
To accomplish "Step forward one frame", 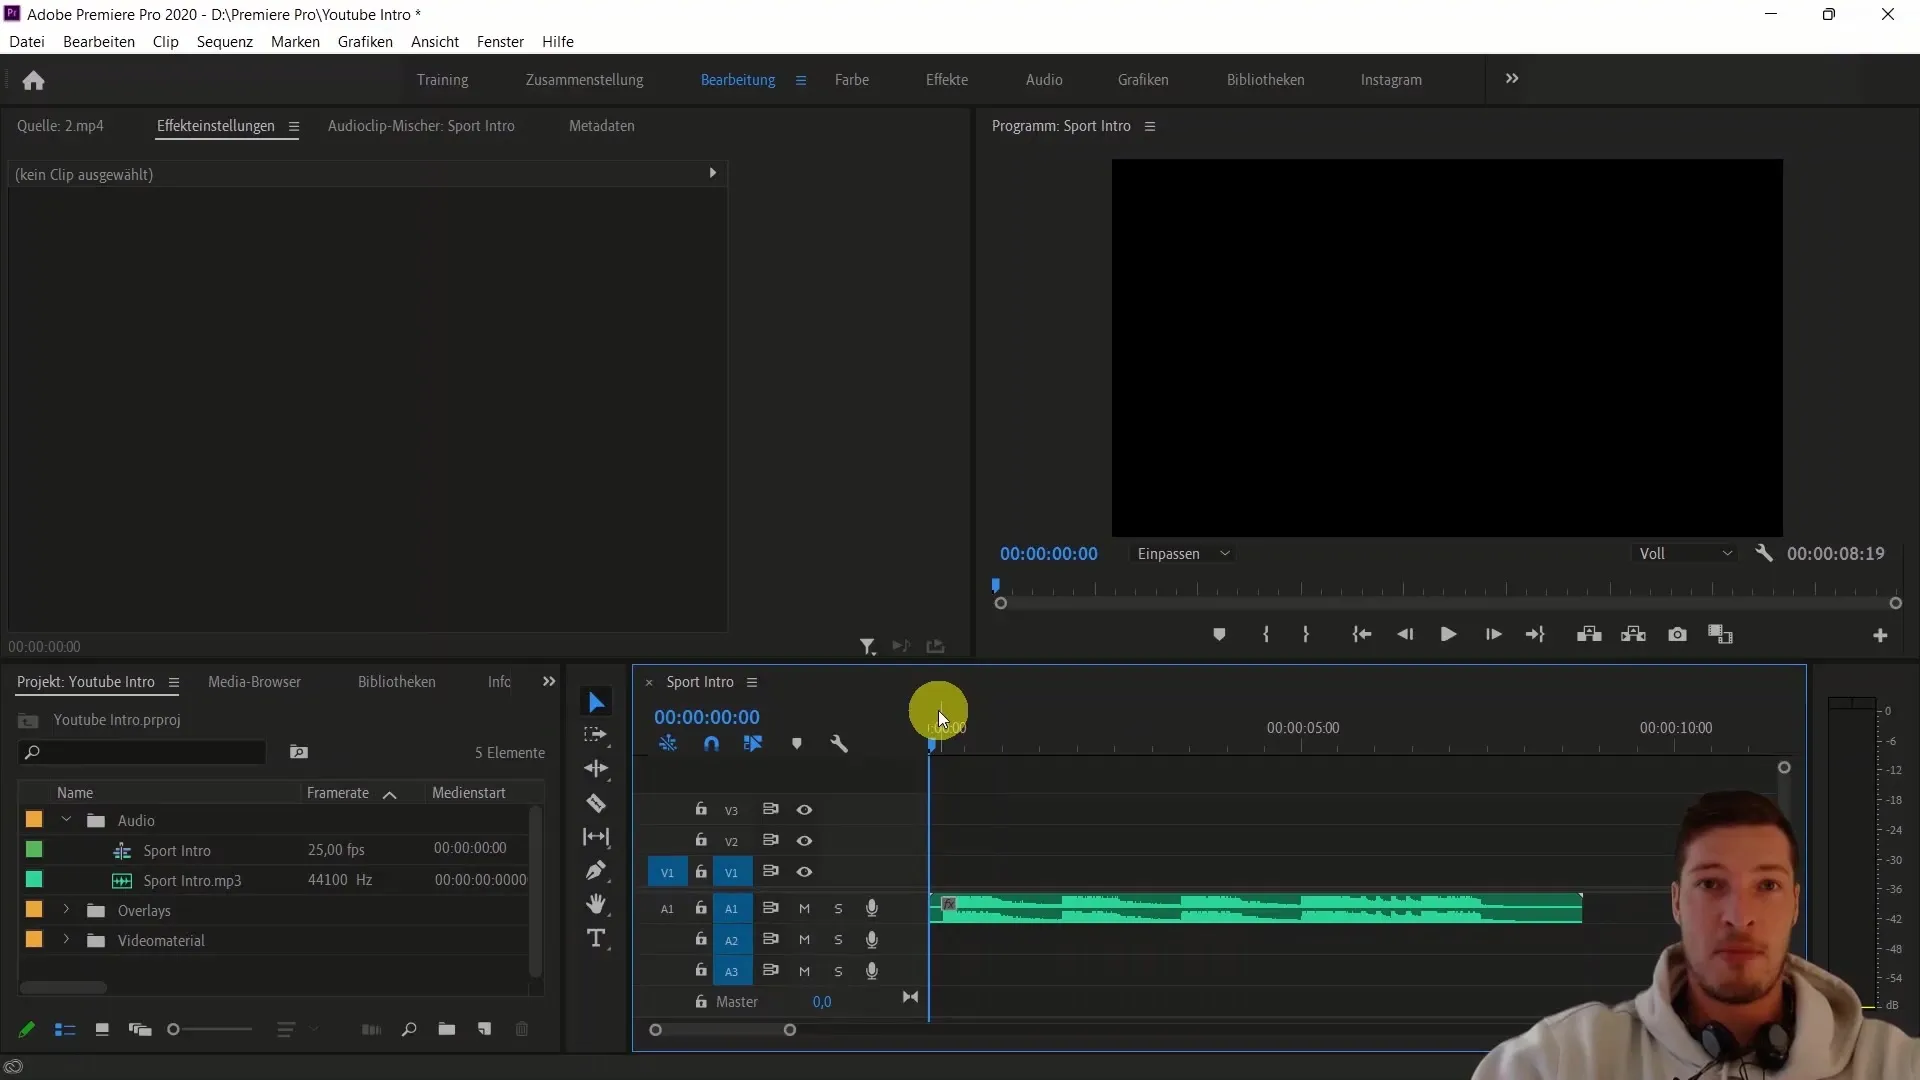I will pyautogui.click(x=1493, y=635).
